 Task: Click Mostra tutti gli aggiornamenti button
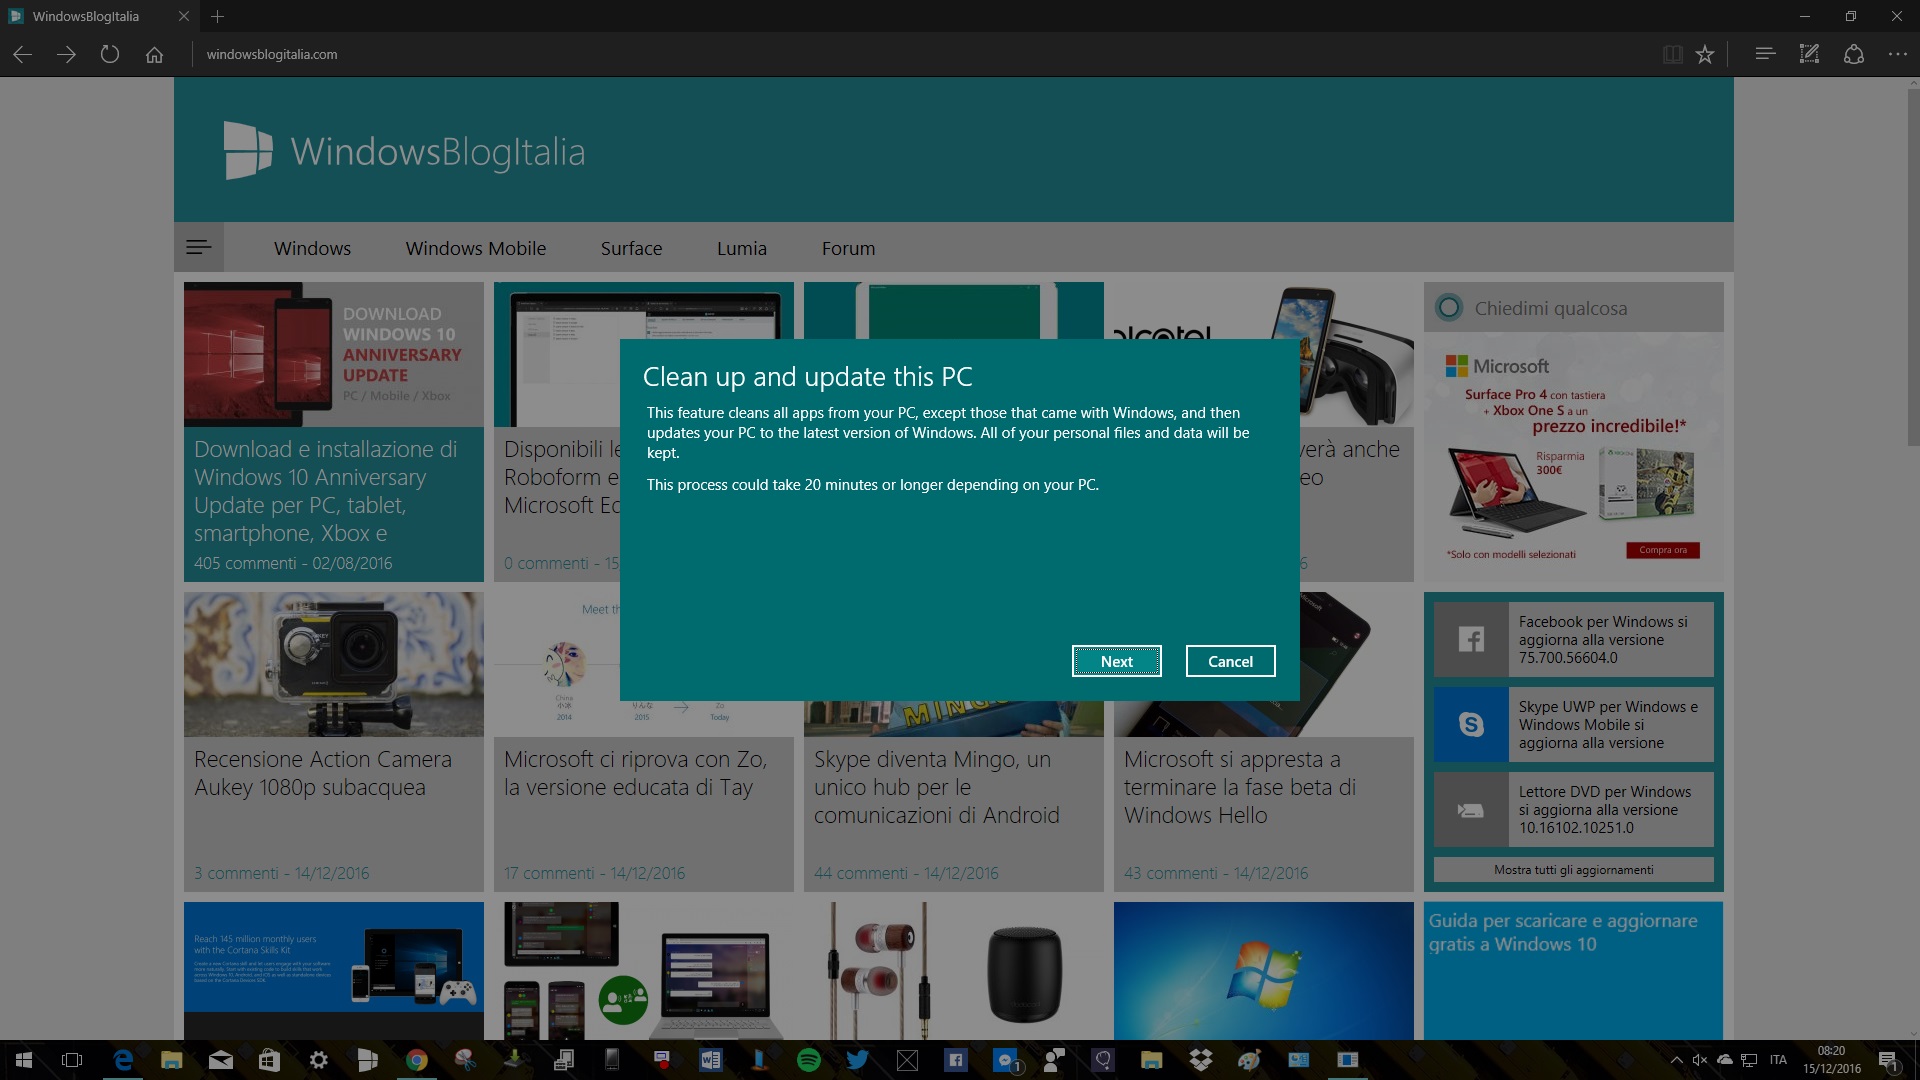tap(1574, 869)
